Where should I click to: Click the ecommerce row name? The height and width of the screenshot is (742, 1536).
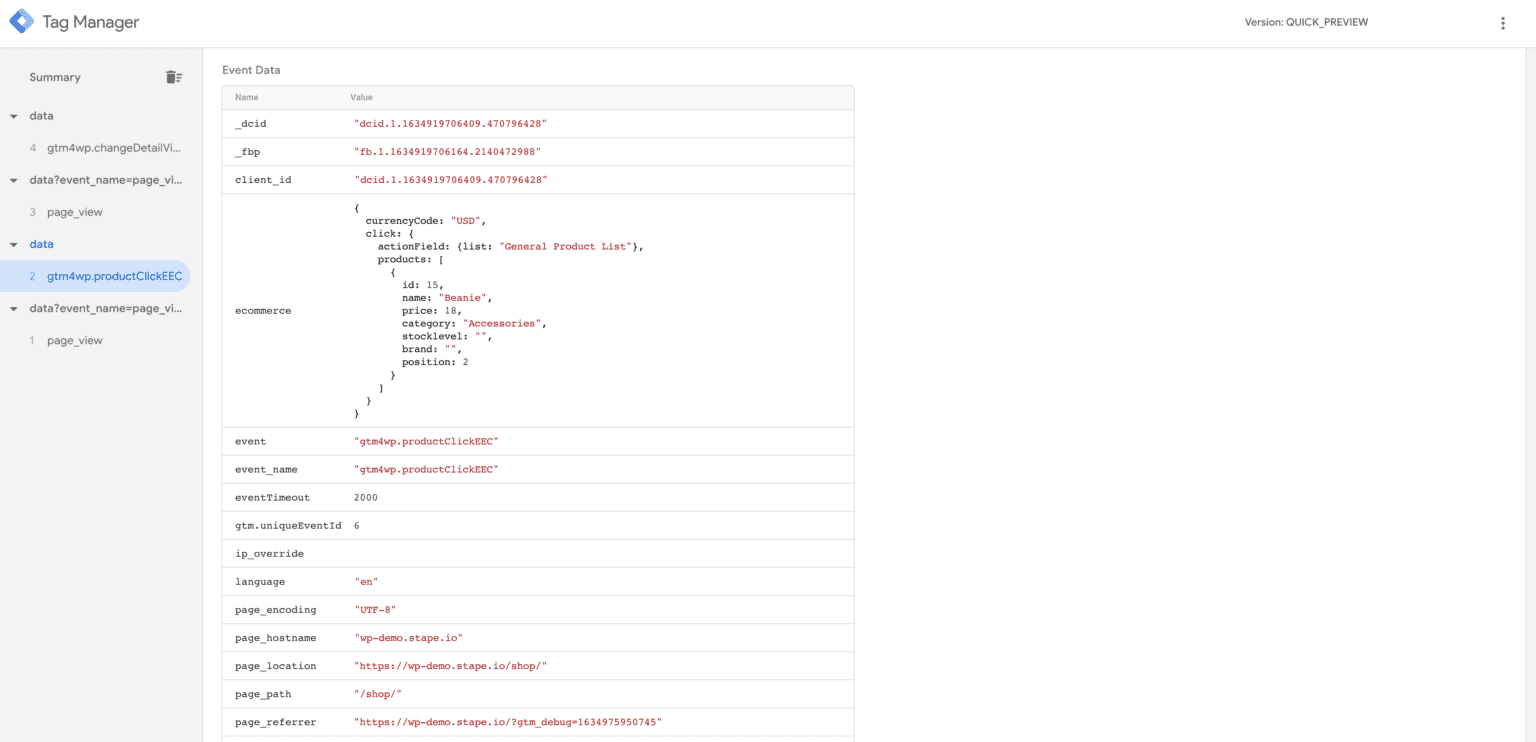pos(263,311)
